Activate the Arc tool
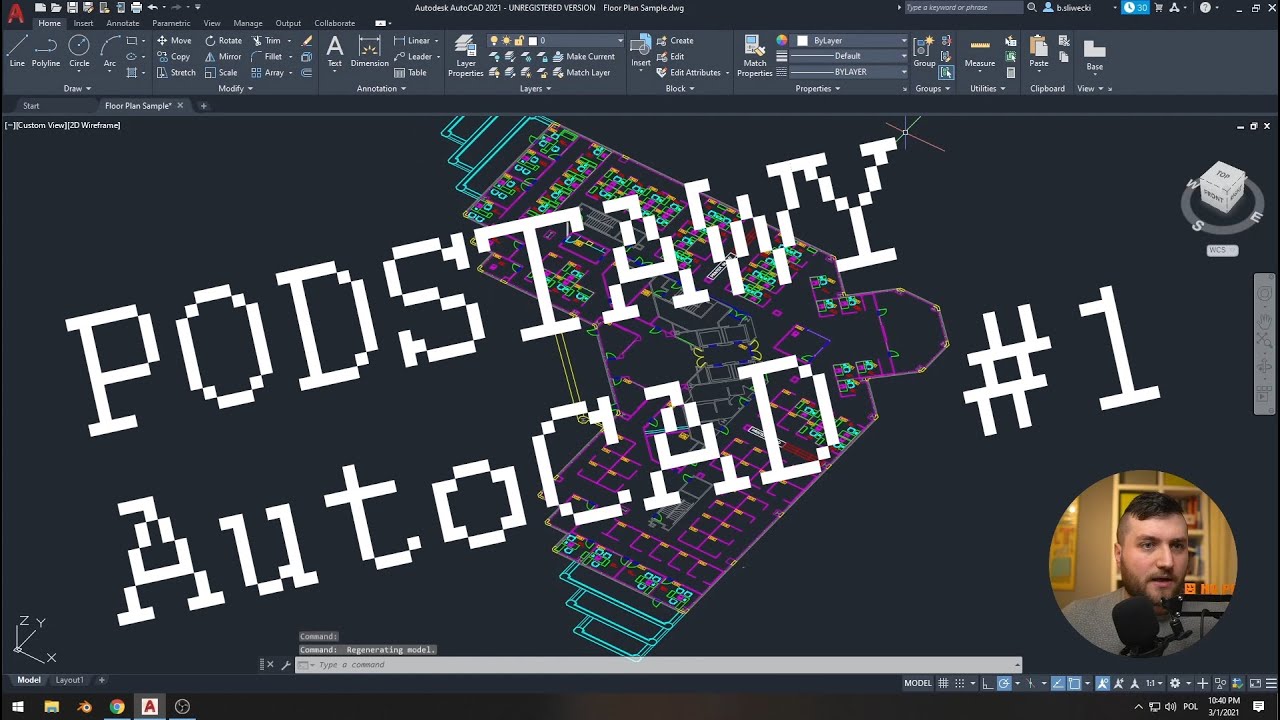Viewport: 1280px width, 720px height. [110, 52]
